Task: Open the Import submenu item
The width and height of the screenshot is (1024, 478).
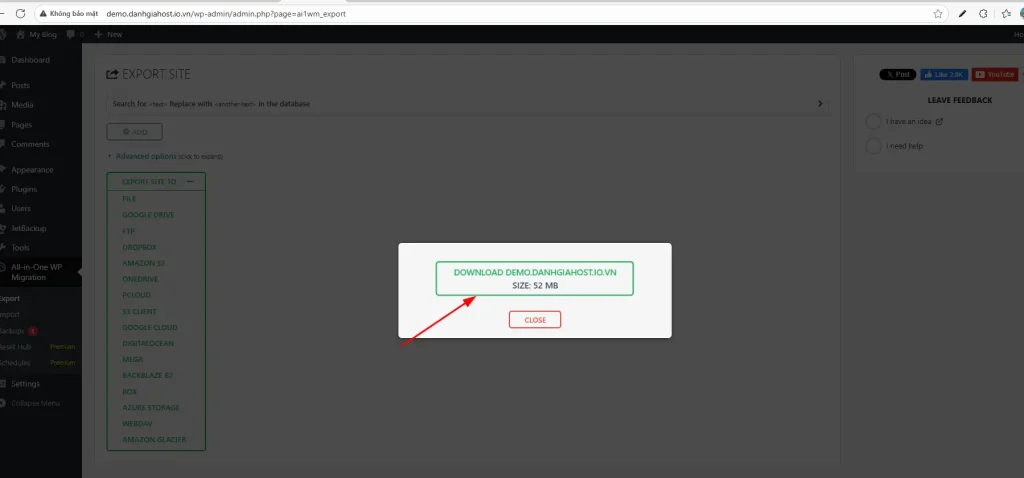Action: (10, 315)
